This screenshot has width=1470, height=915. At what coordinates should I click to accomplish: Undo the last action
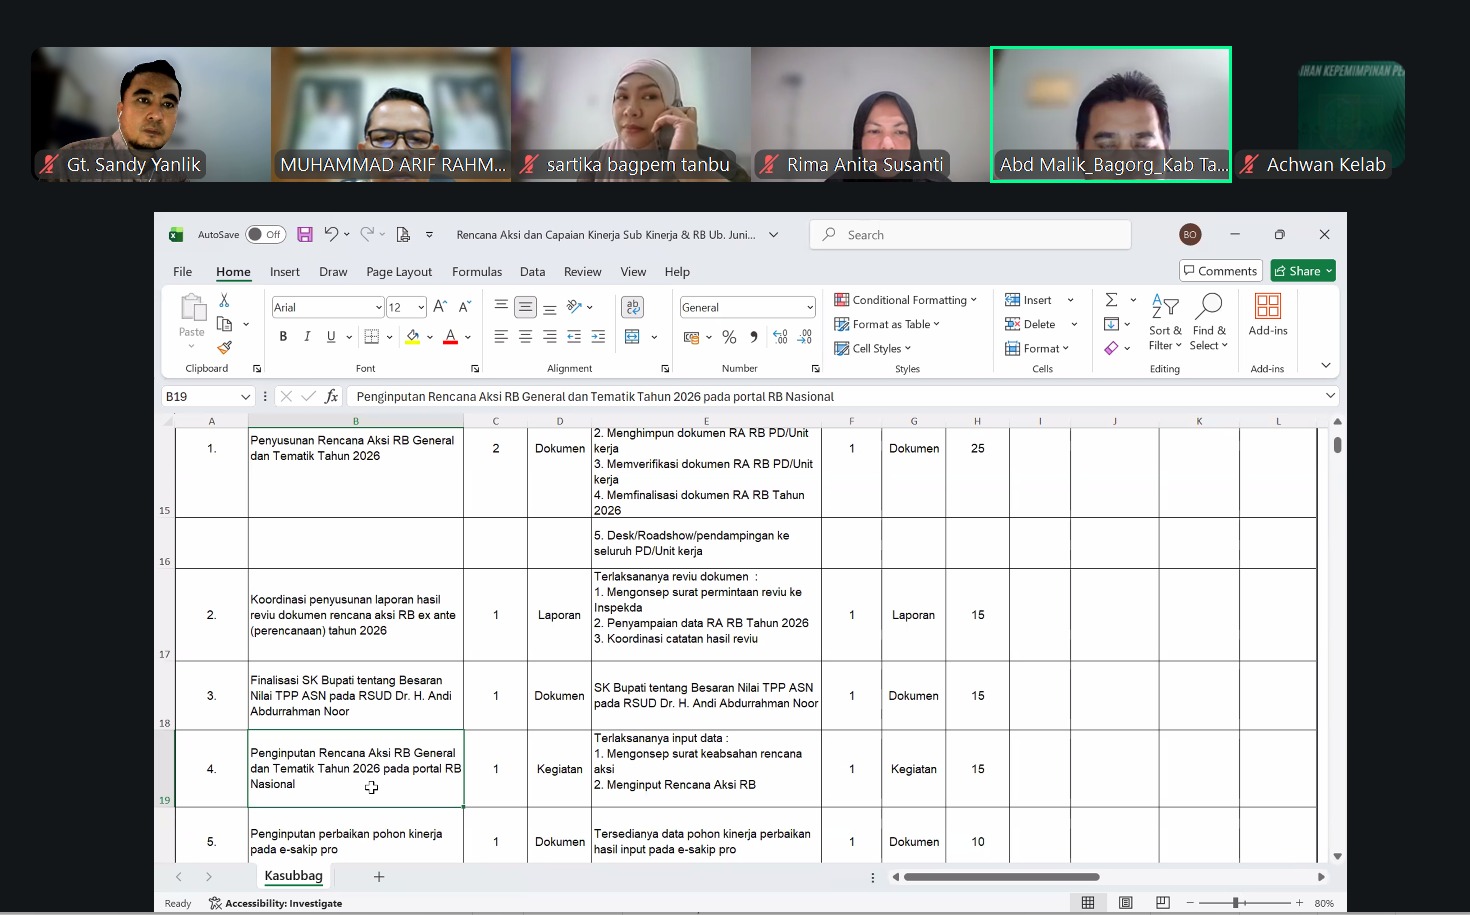point(331,234)
